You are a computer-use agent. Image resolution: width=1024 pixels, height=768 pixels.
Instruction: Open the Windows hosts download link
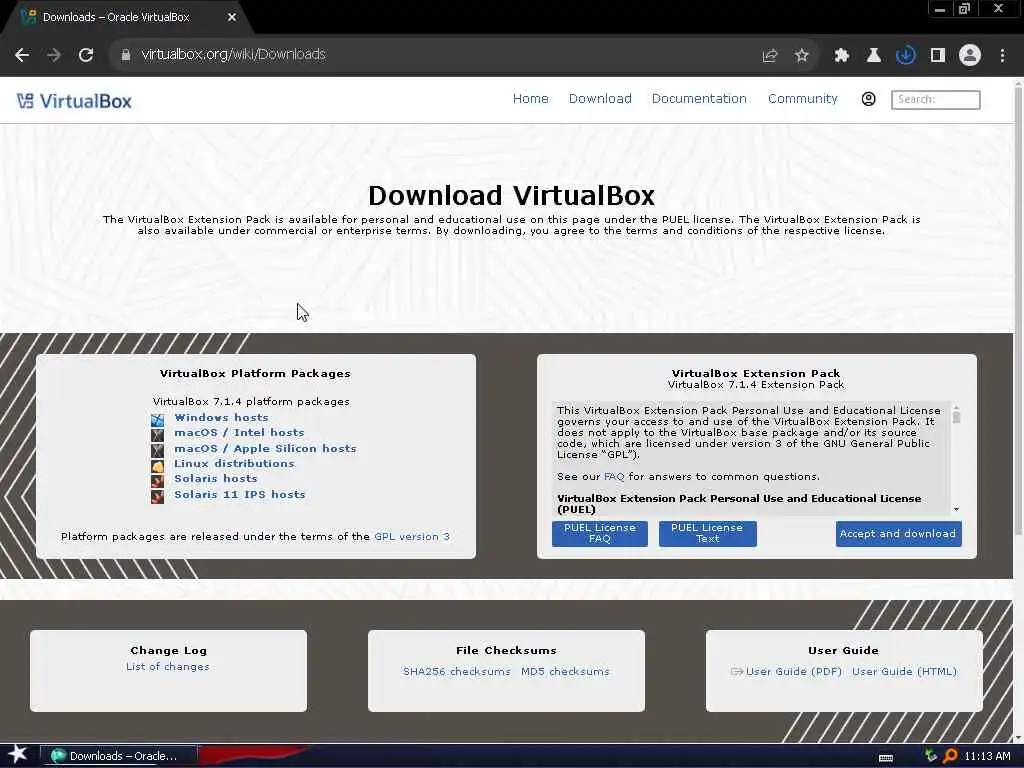pyautogui.click(x=221, y=417)
